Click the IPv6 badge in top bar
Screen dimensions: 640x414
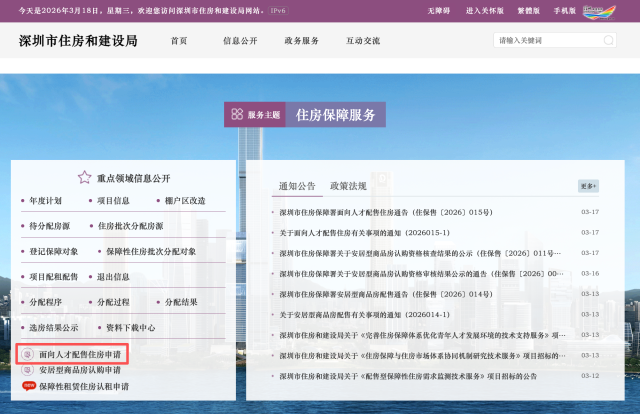pos(278,11)
